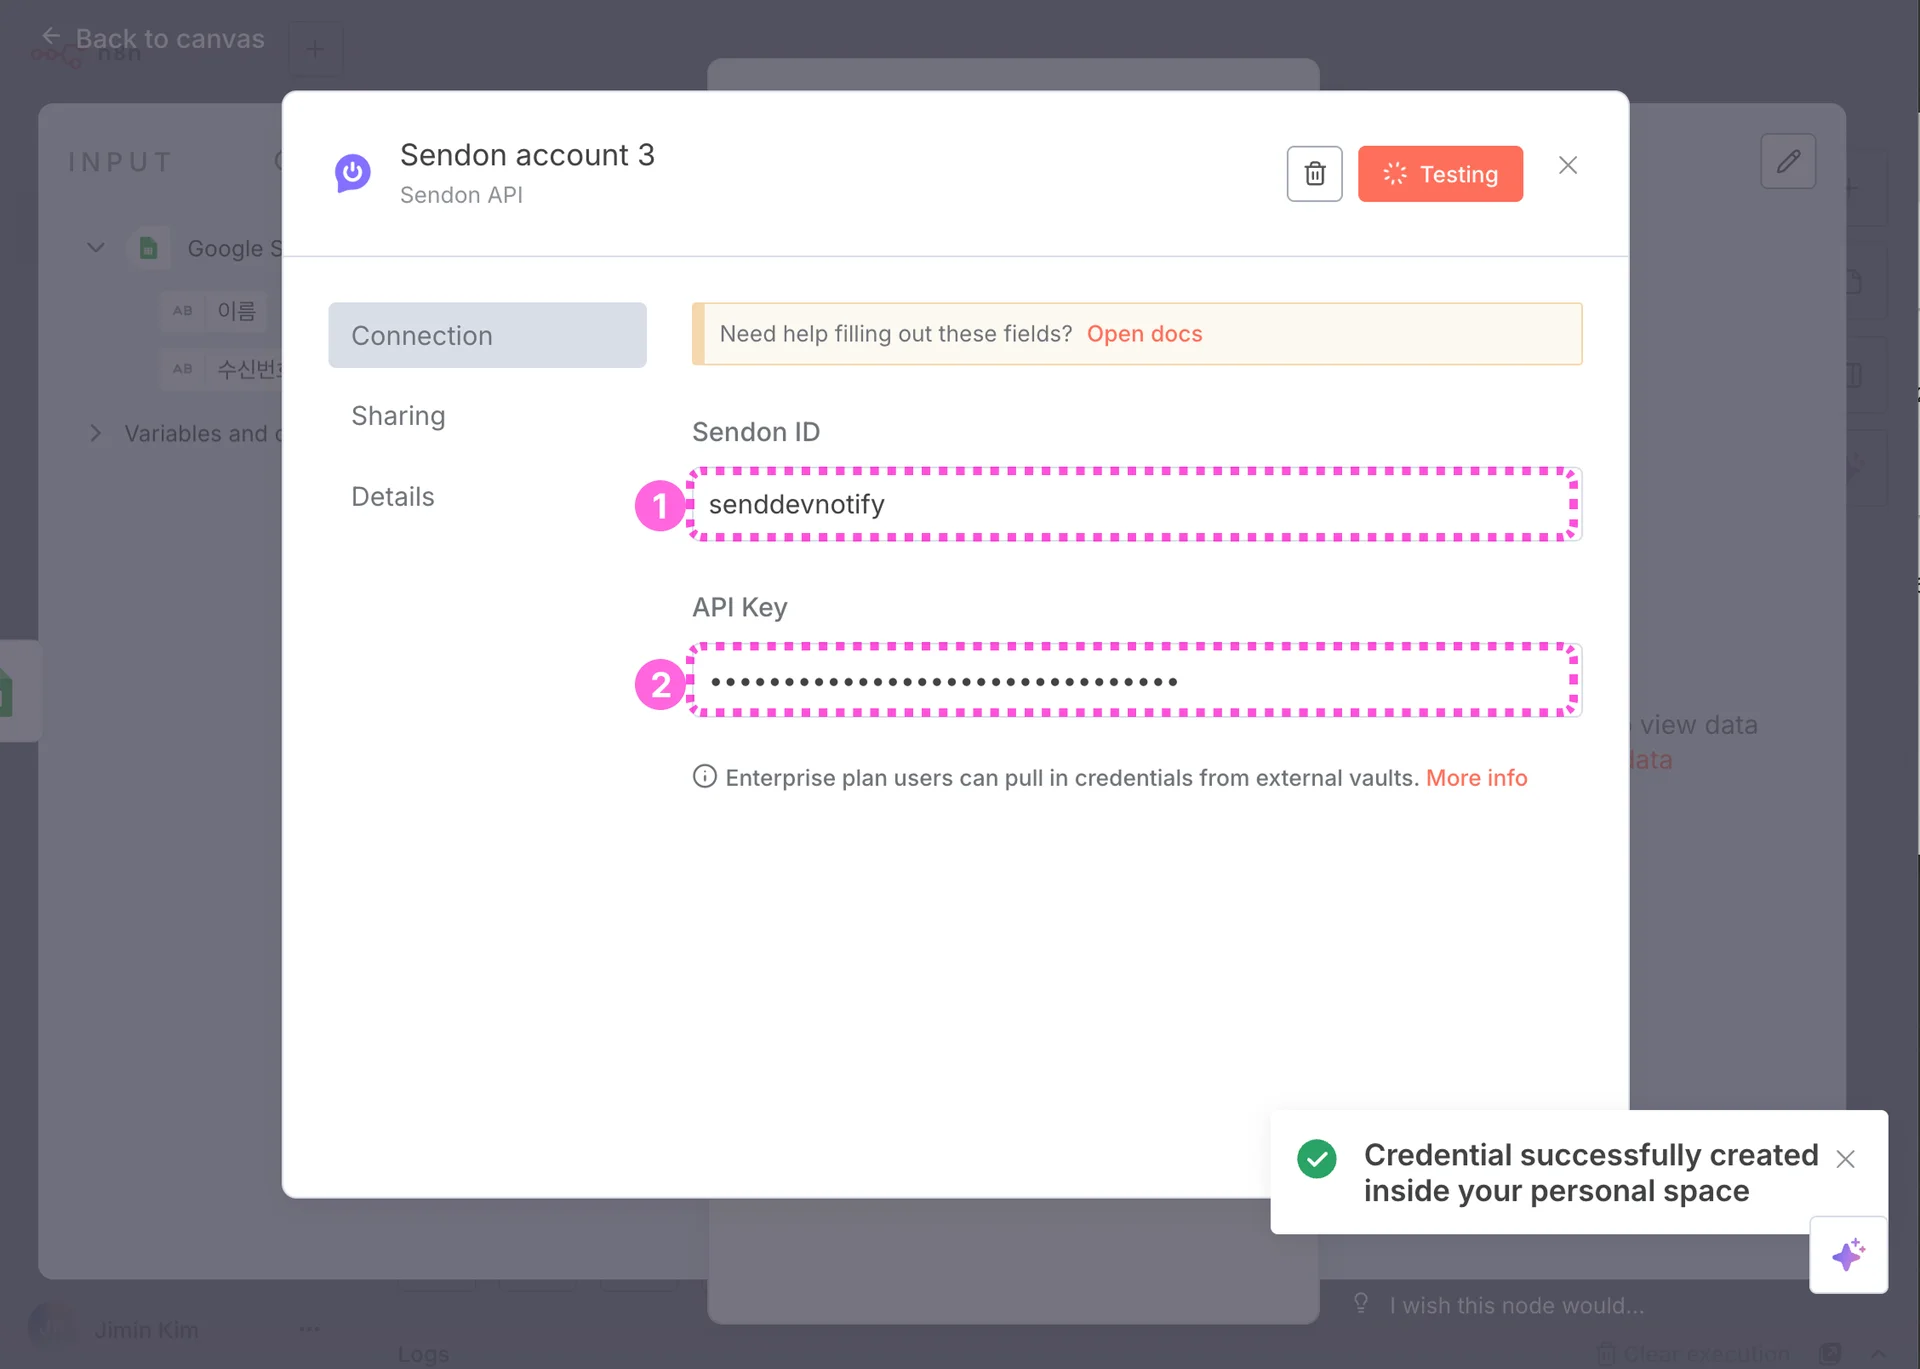Collapse the Google Sheets input node

[96, 248]
